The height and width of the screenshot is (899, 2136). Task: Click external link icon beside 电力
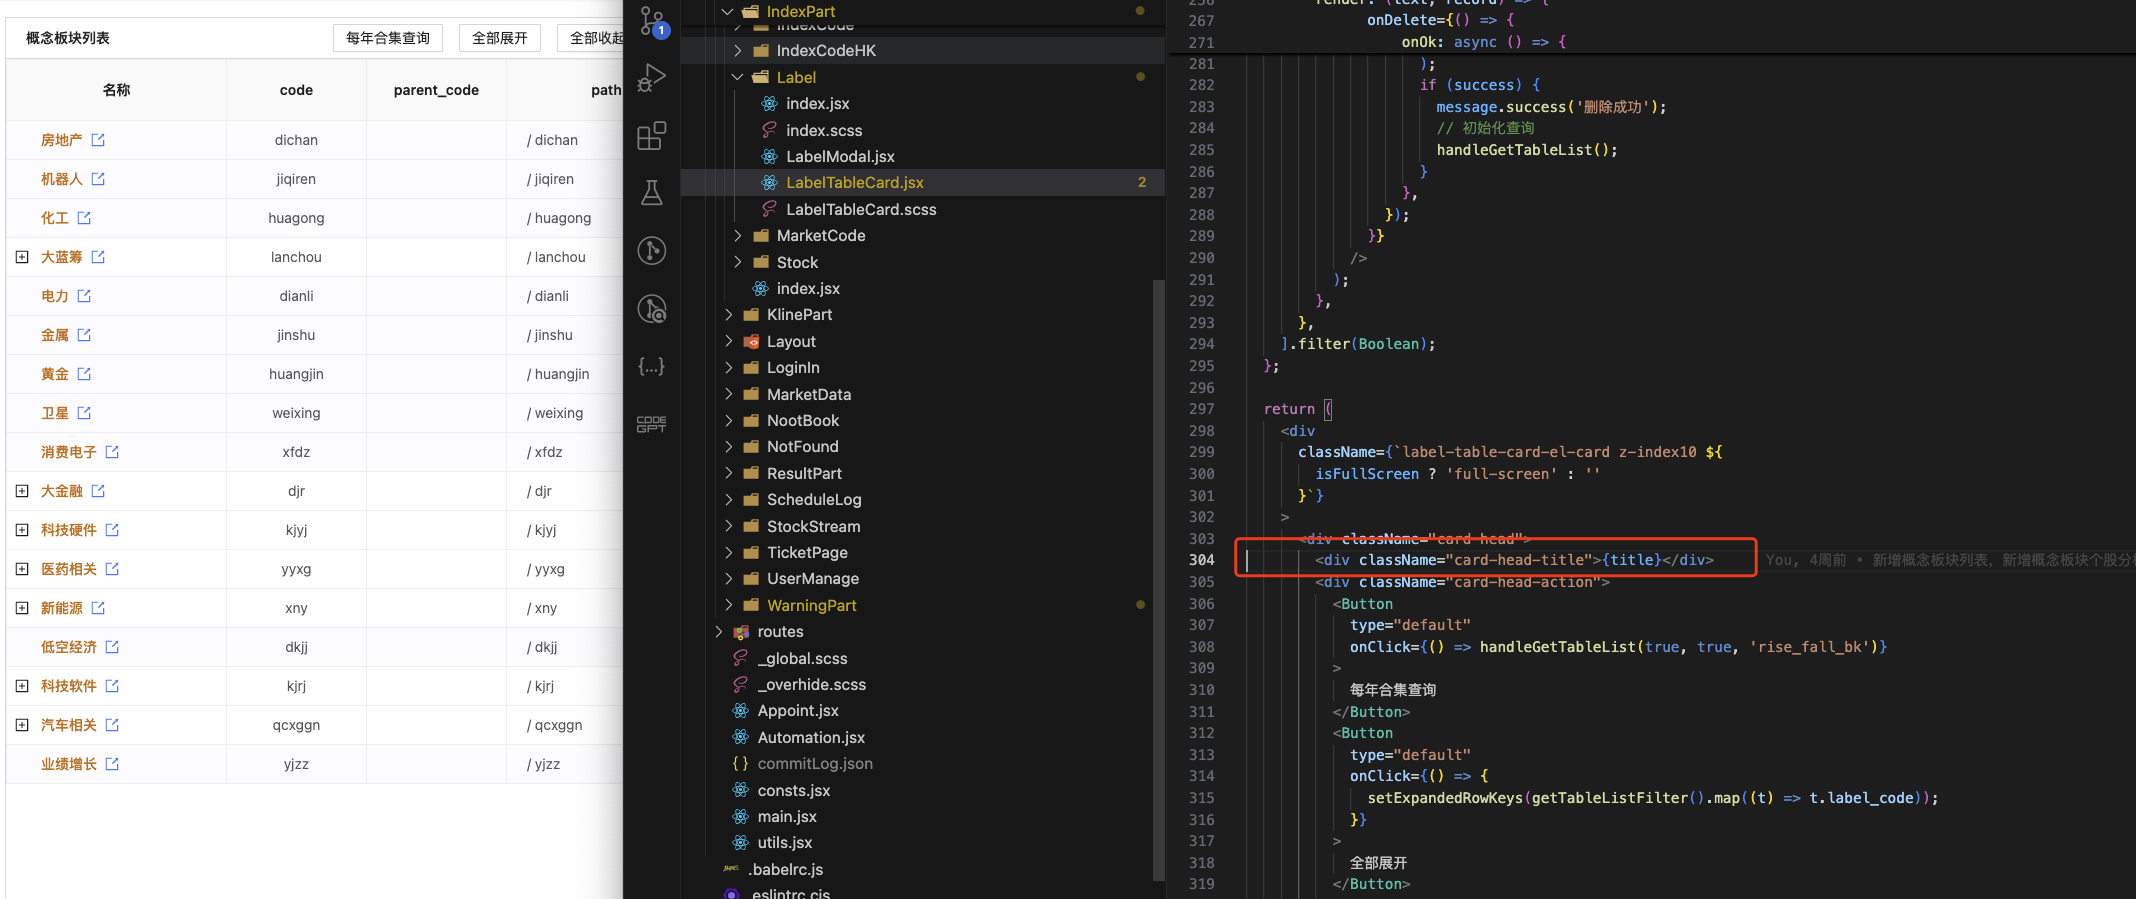pos(84,296)
